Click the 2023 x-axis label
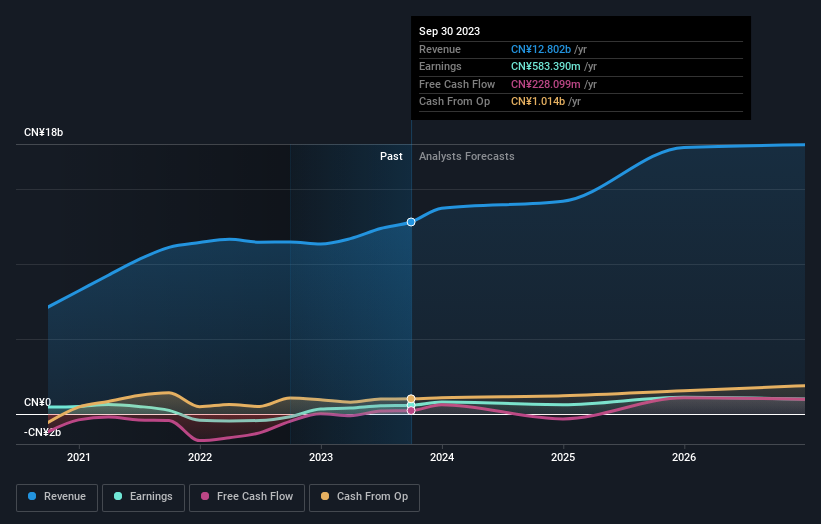 [321, 458]
